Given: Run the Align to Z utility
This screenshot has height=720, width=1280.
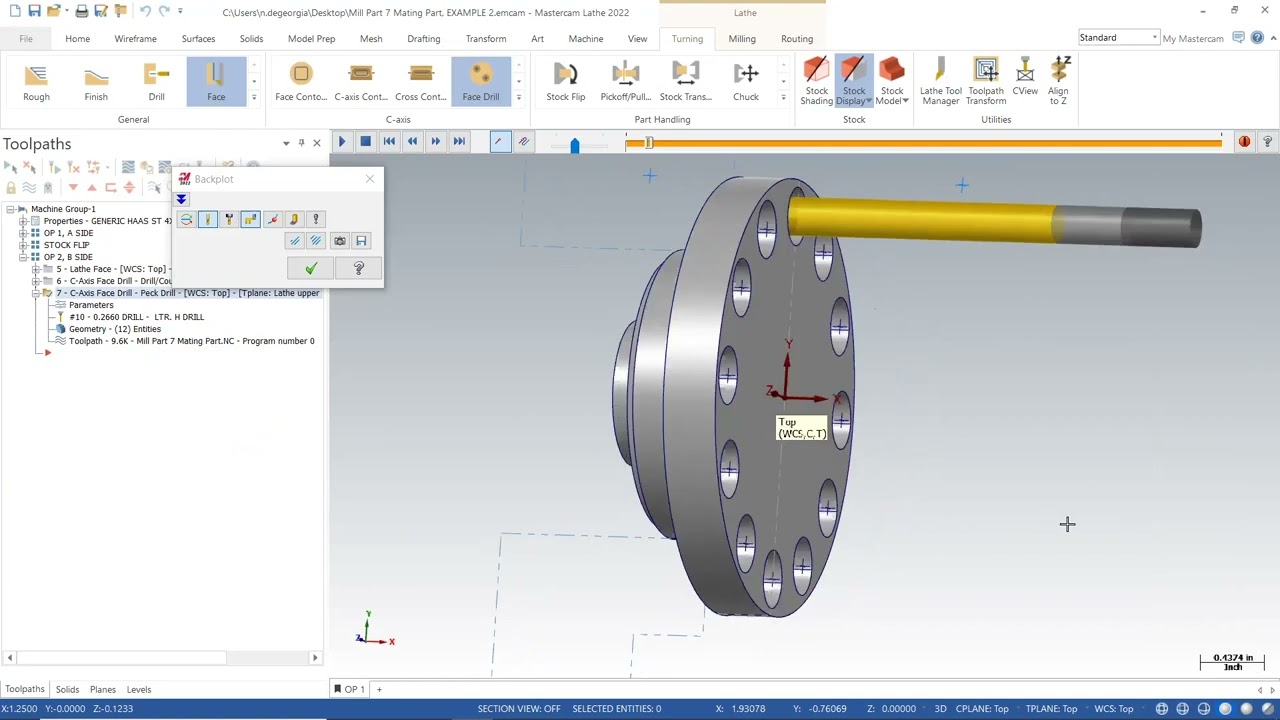Looking at the screenshot, I should coord(1058,82).
